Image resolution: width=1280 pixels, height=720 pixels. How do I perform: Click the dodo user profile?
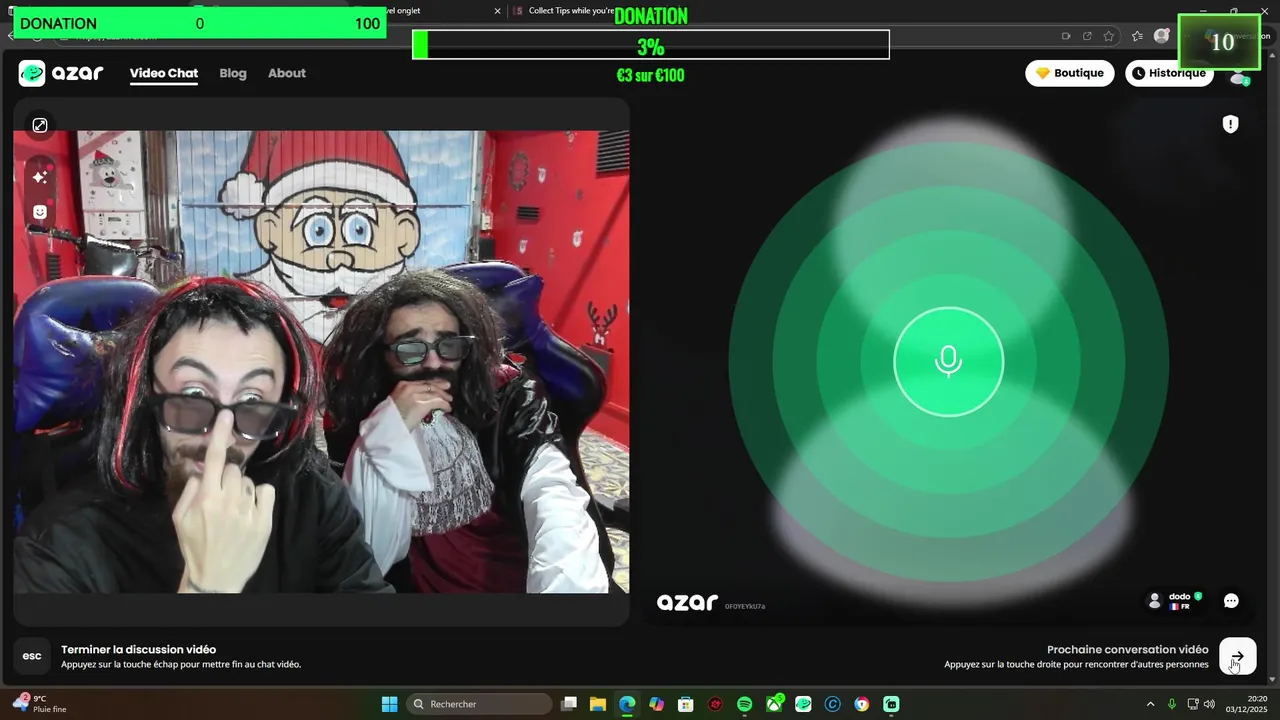[1175, 601]
